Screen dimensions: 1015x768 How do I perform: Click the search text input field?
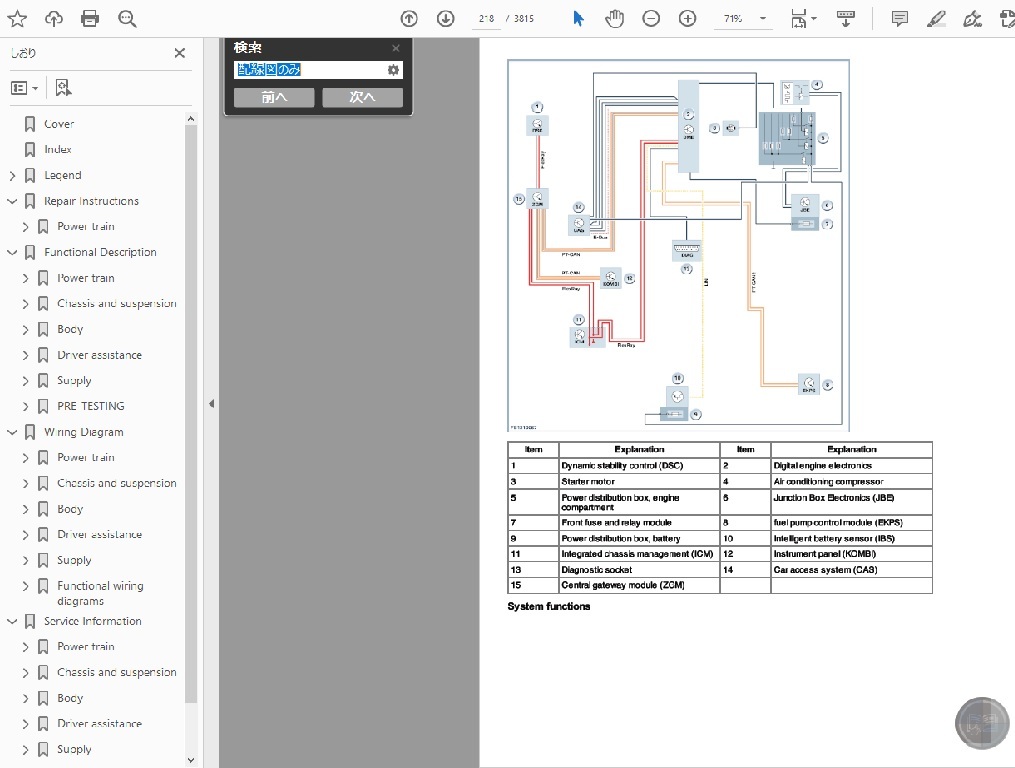point(310,70)
